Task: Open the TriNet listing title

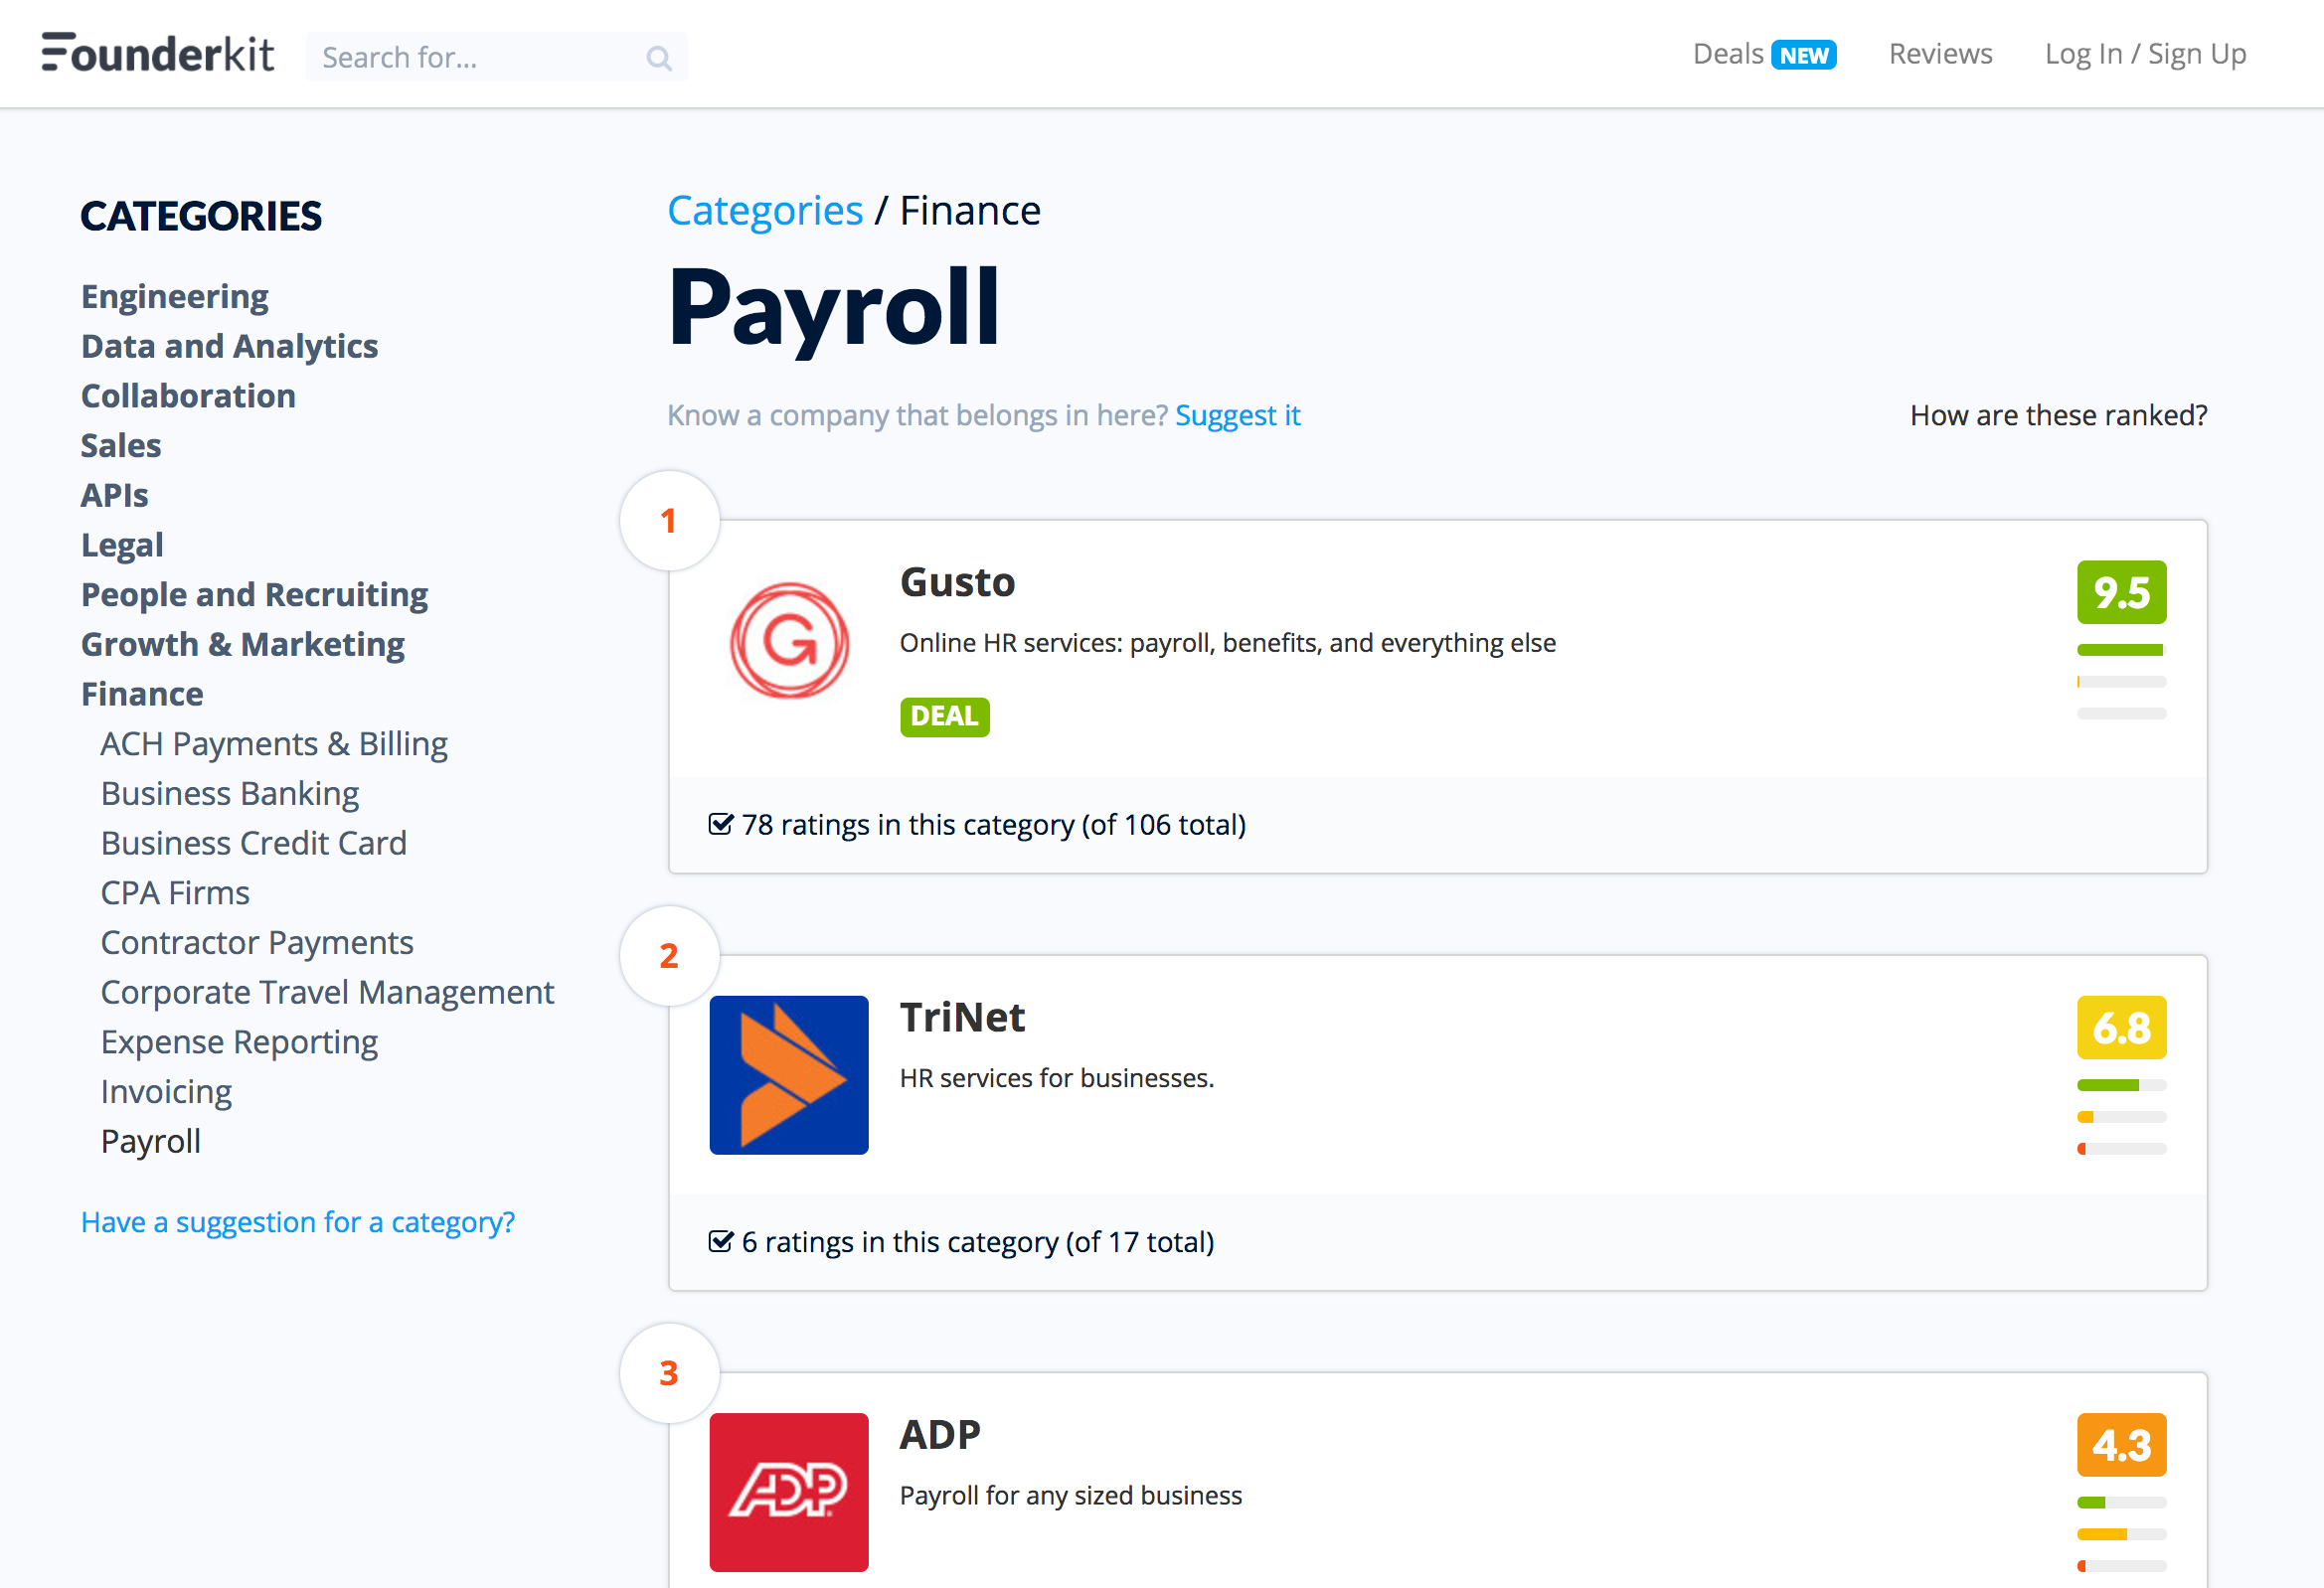Action: [962, 1018]
